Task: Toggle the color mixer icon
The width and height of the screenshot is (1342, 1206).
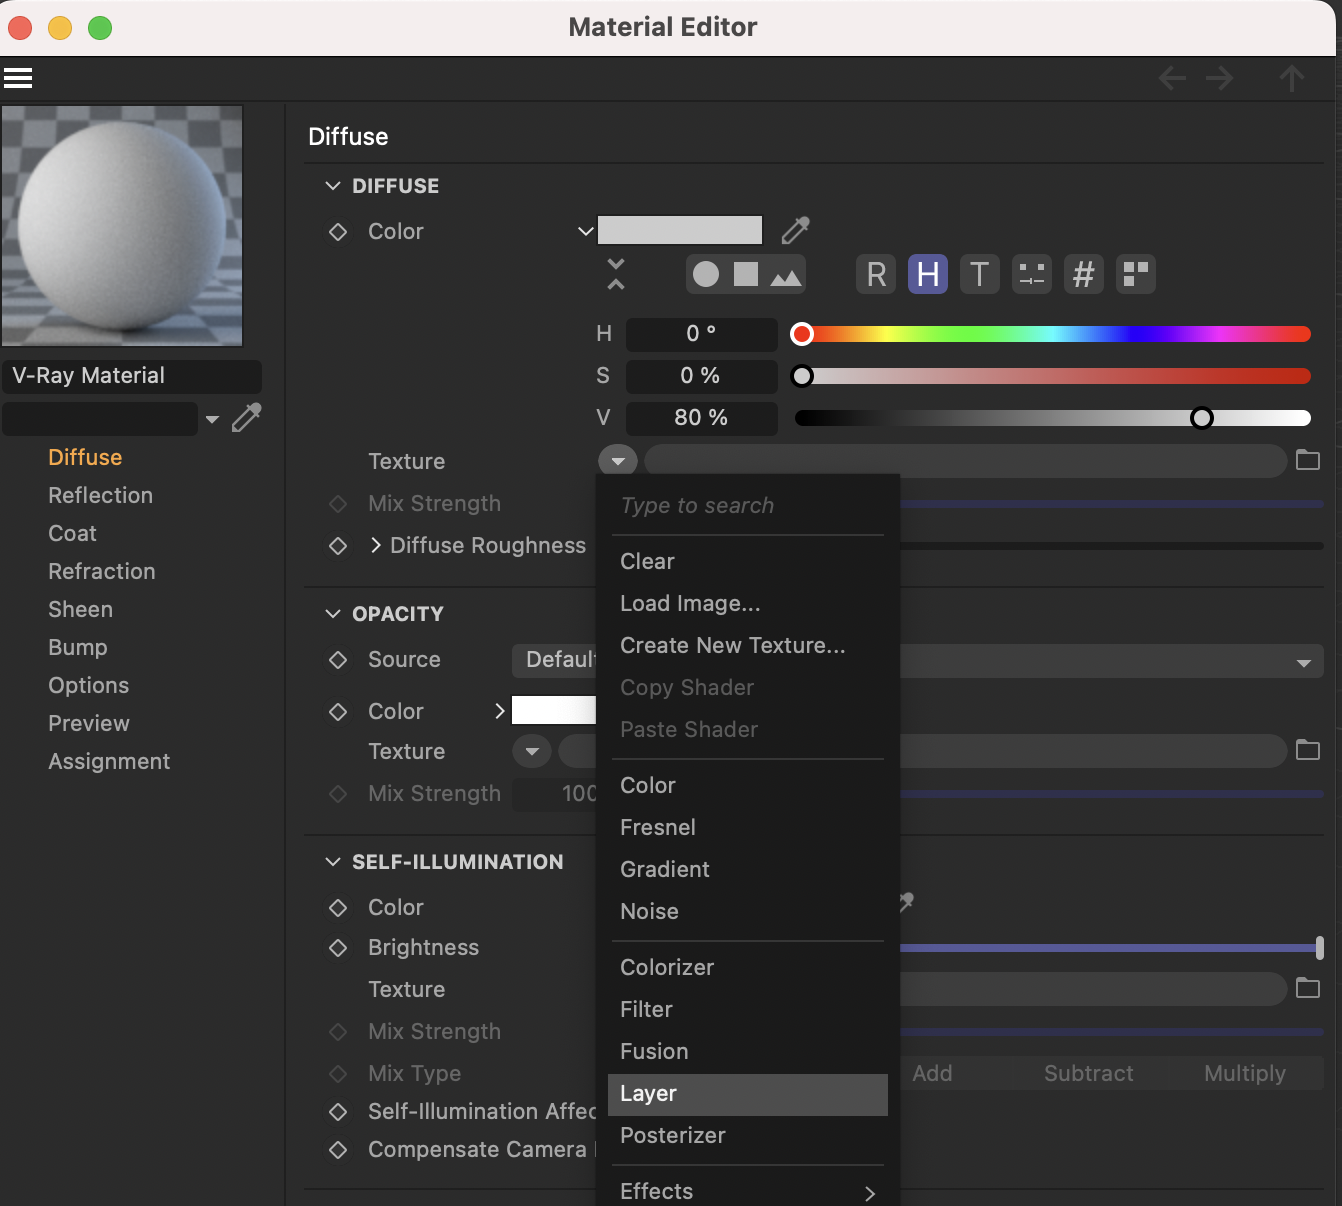Action: (x=1032, y=274)
